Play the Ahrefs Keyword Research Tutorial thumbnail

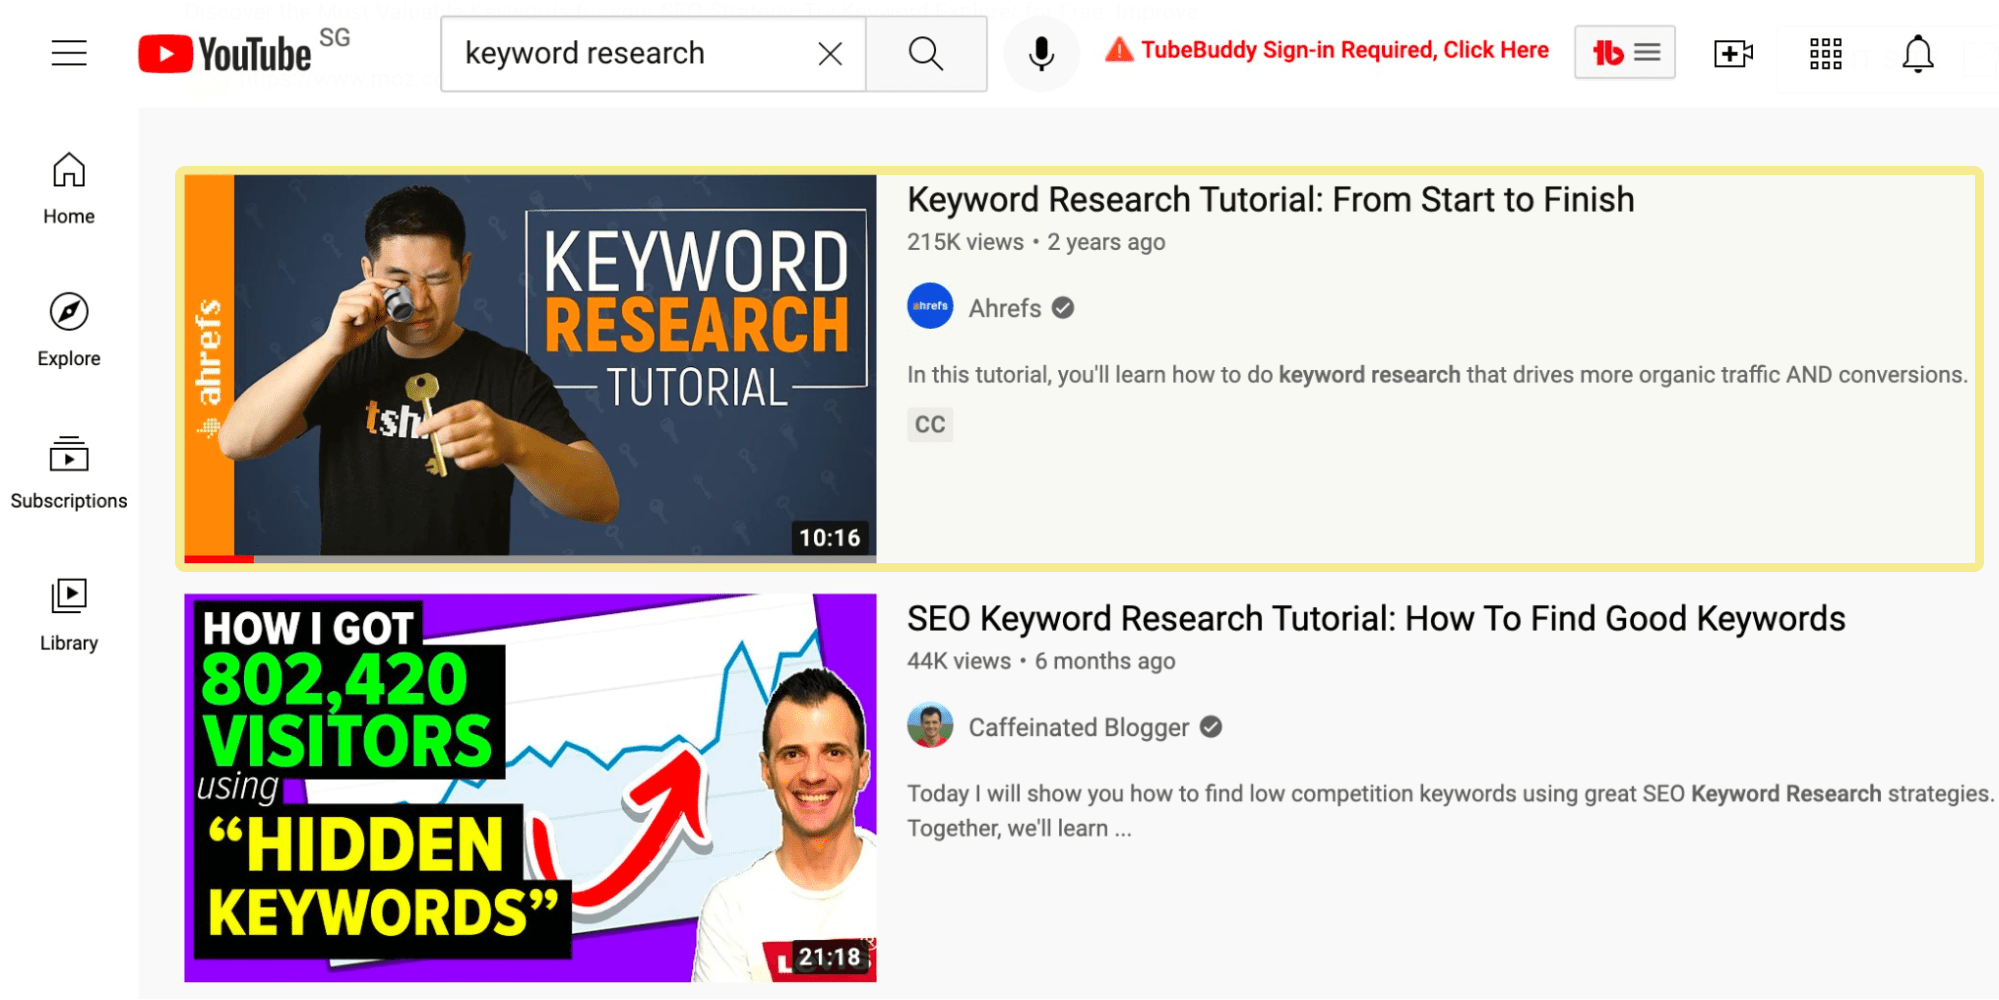click(530, 365)
